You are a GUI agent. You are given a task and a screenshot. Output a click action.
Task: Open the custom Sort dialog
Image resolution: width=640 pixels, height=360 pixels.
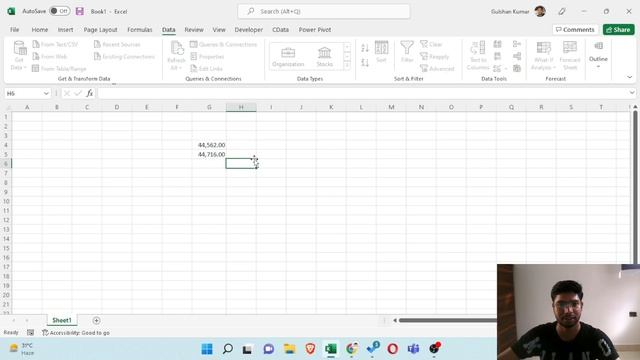(x=381, y=52)
